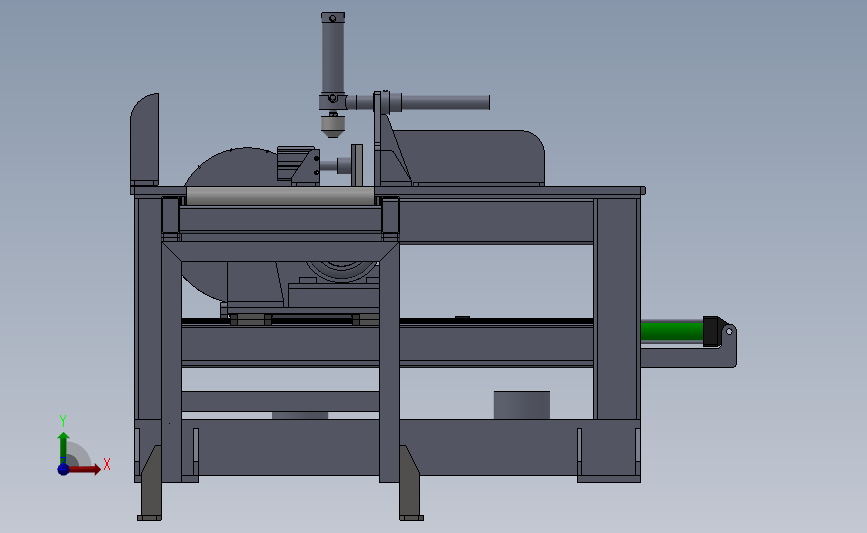Select the light gray roller on the table

click(280, 196)
